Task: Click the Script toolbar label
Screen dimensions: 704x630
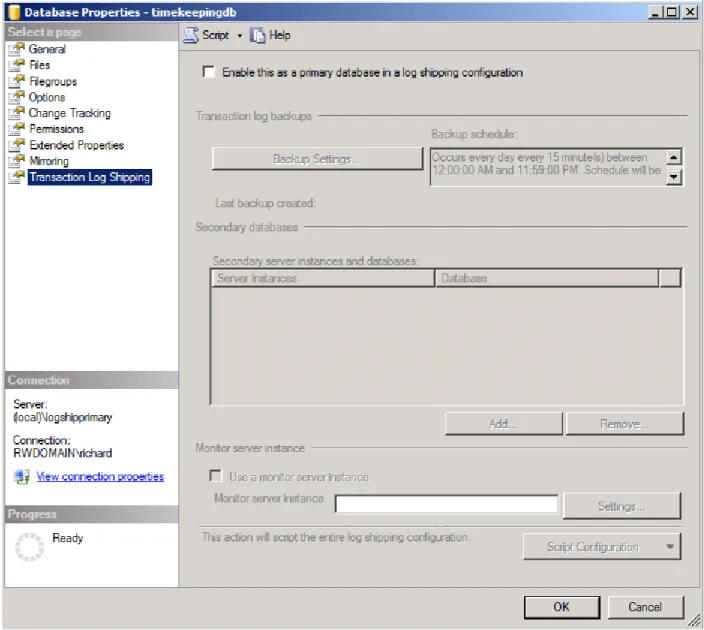Action: coord(216,35)
